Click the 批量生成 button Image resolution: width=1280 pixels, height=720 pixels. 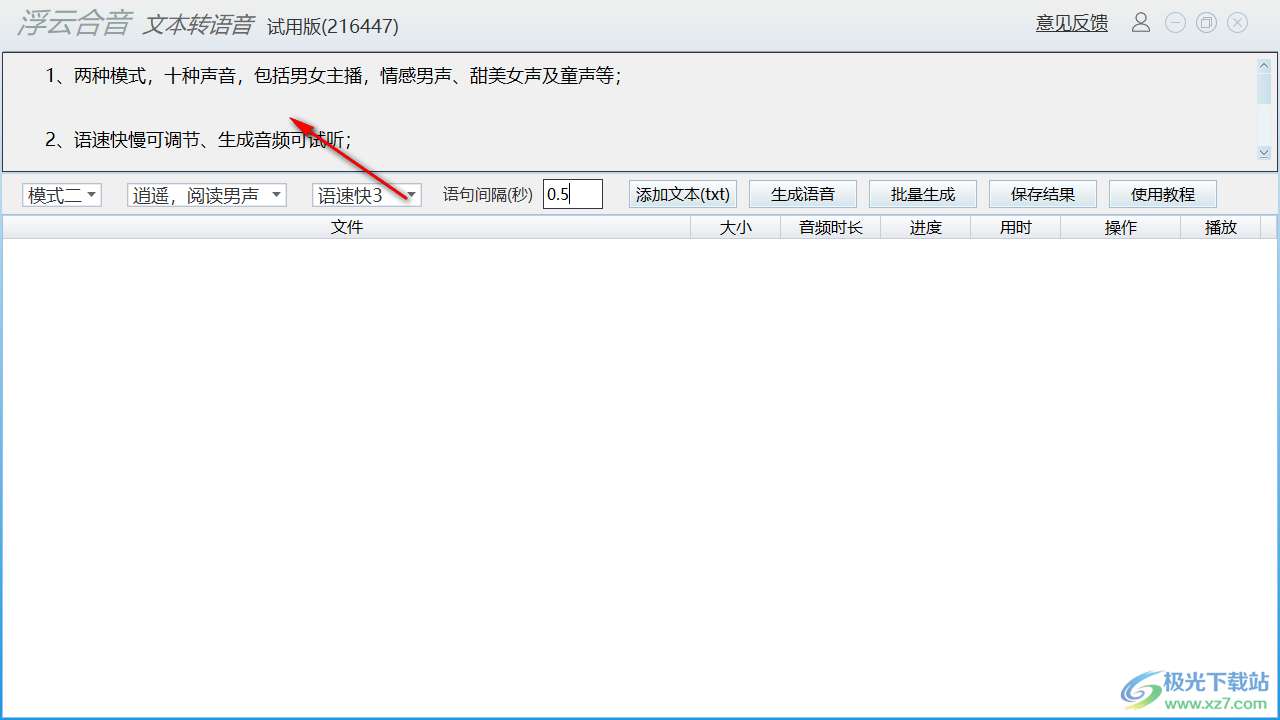(x=923, y=194)
